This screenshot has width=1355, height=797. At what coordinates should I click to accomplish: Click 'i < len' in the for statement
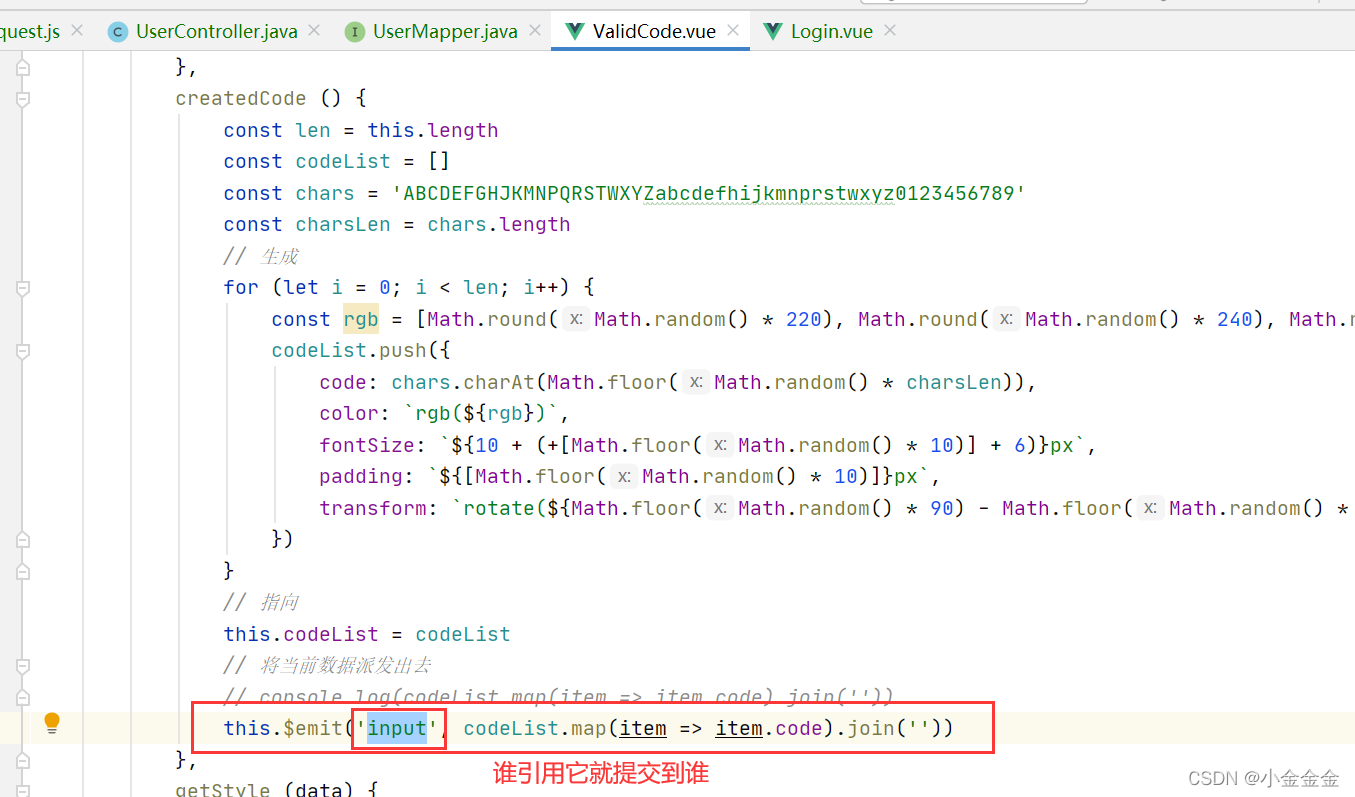coord(456,287)
